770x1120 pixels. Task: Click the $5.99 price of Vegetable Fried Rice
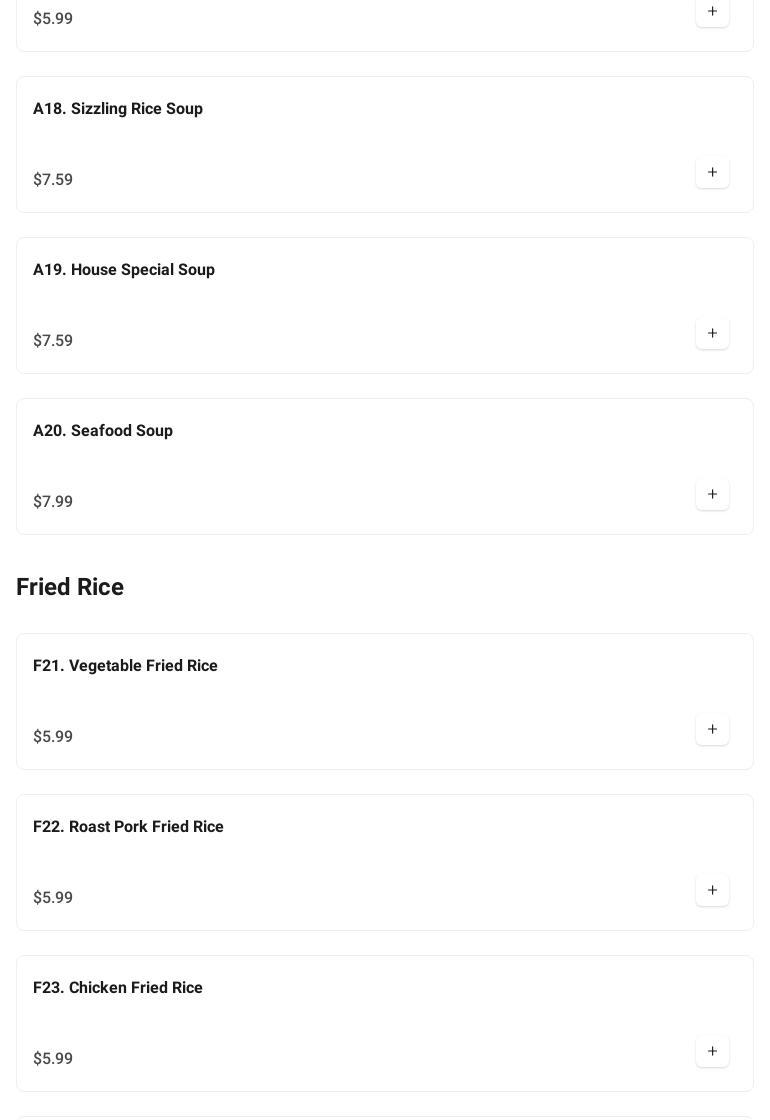(x=53, y=736)
